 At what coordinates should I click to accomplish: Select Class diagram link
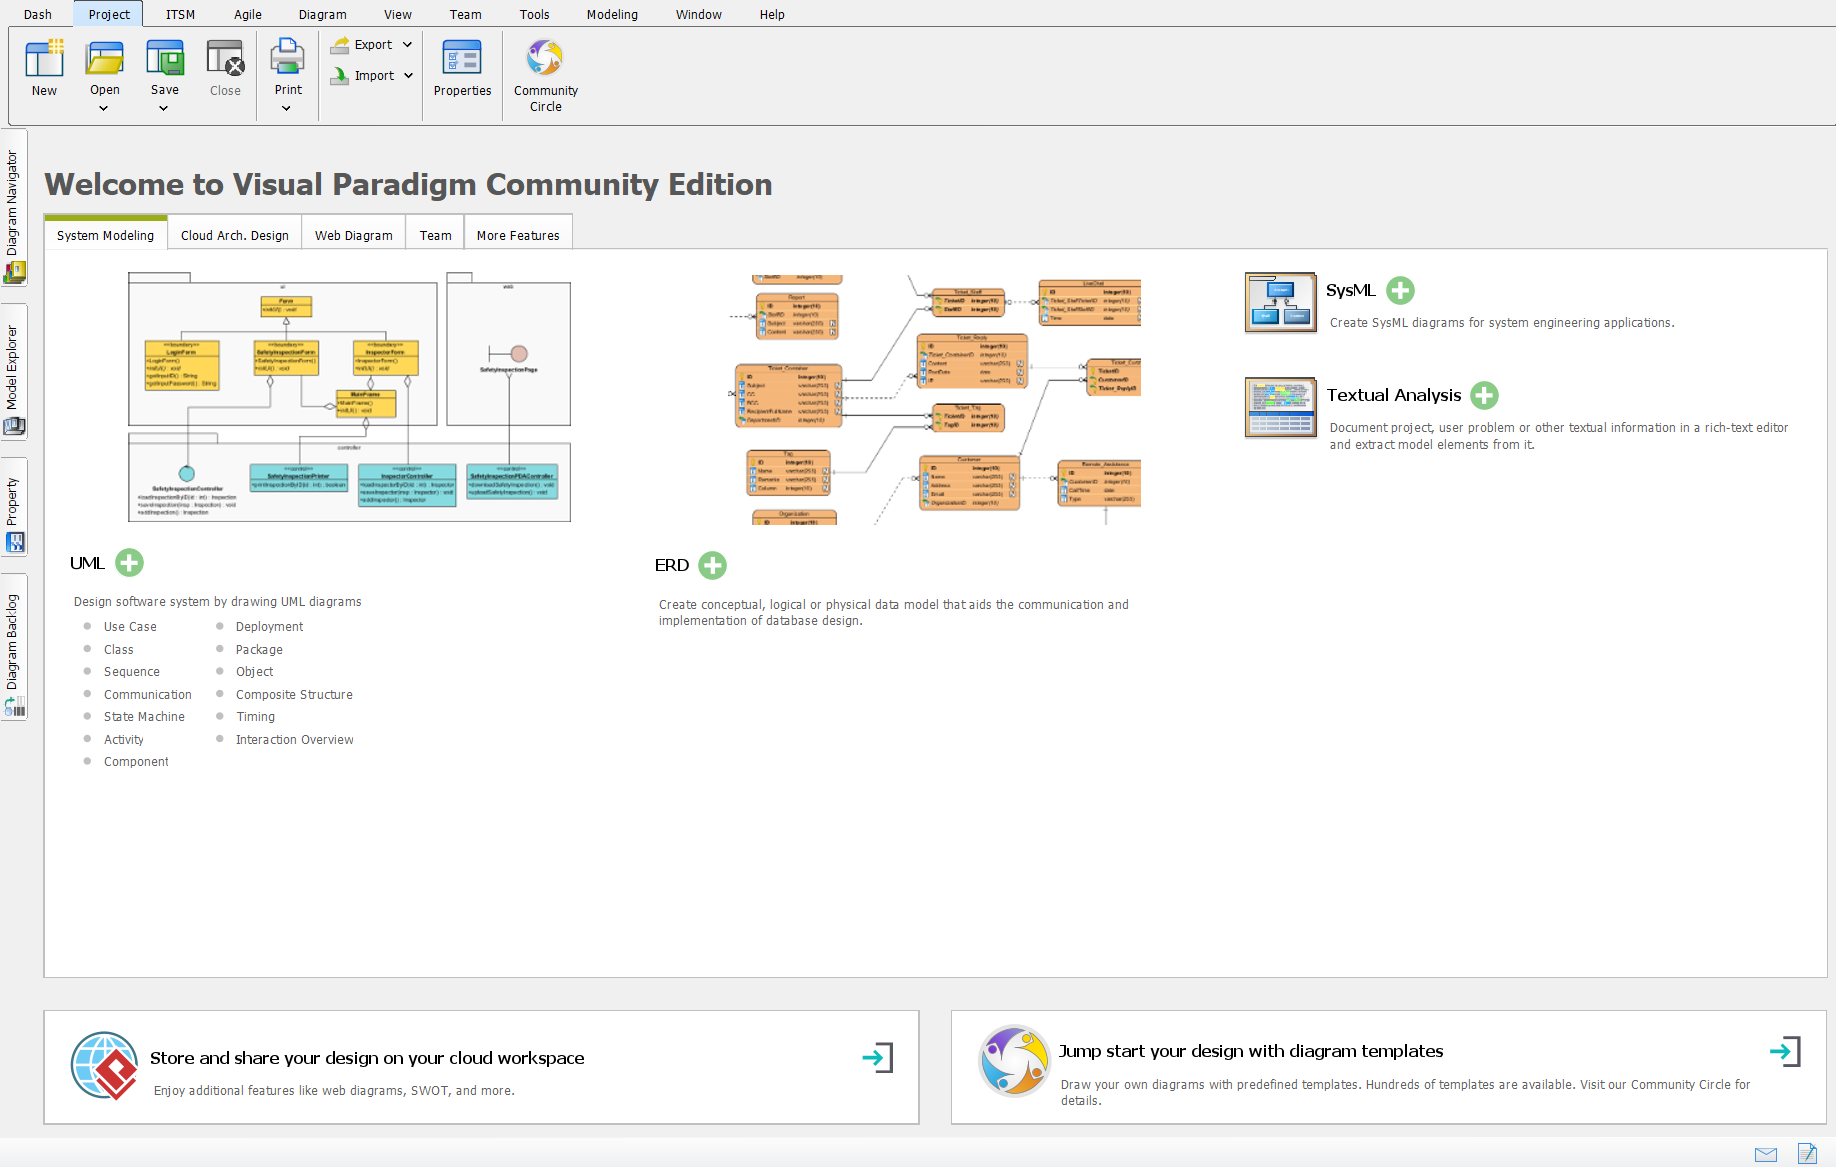(119, 650)
